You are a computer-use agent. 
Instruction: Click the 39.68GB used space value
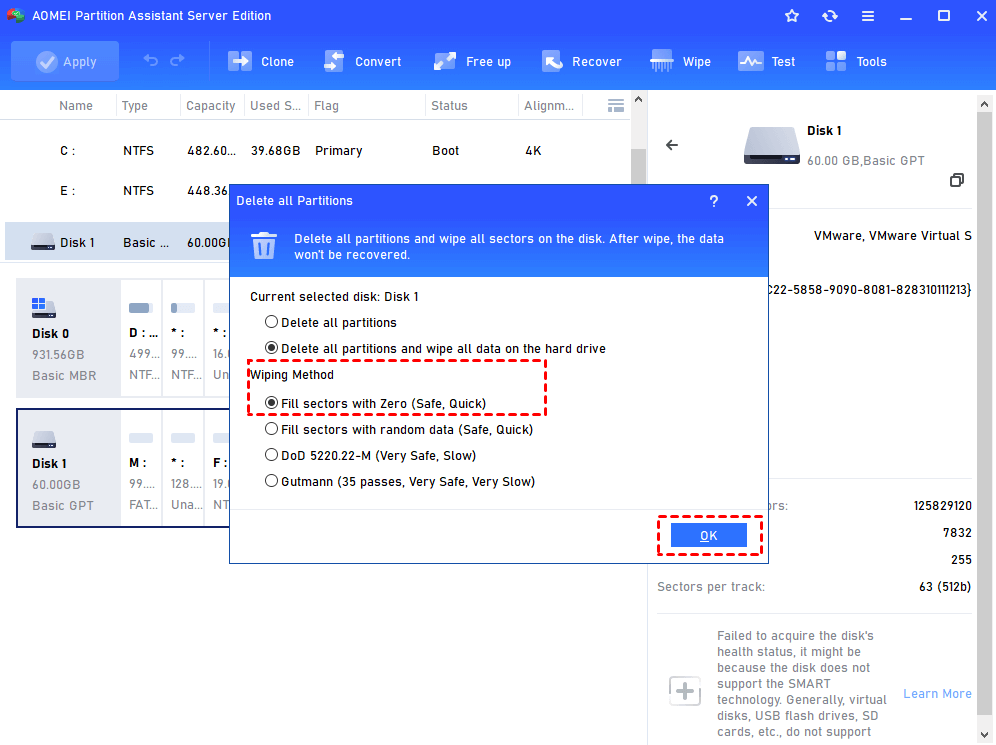click(x=276, y=151)
